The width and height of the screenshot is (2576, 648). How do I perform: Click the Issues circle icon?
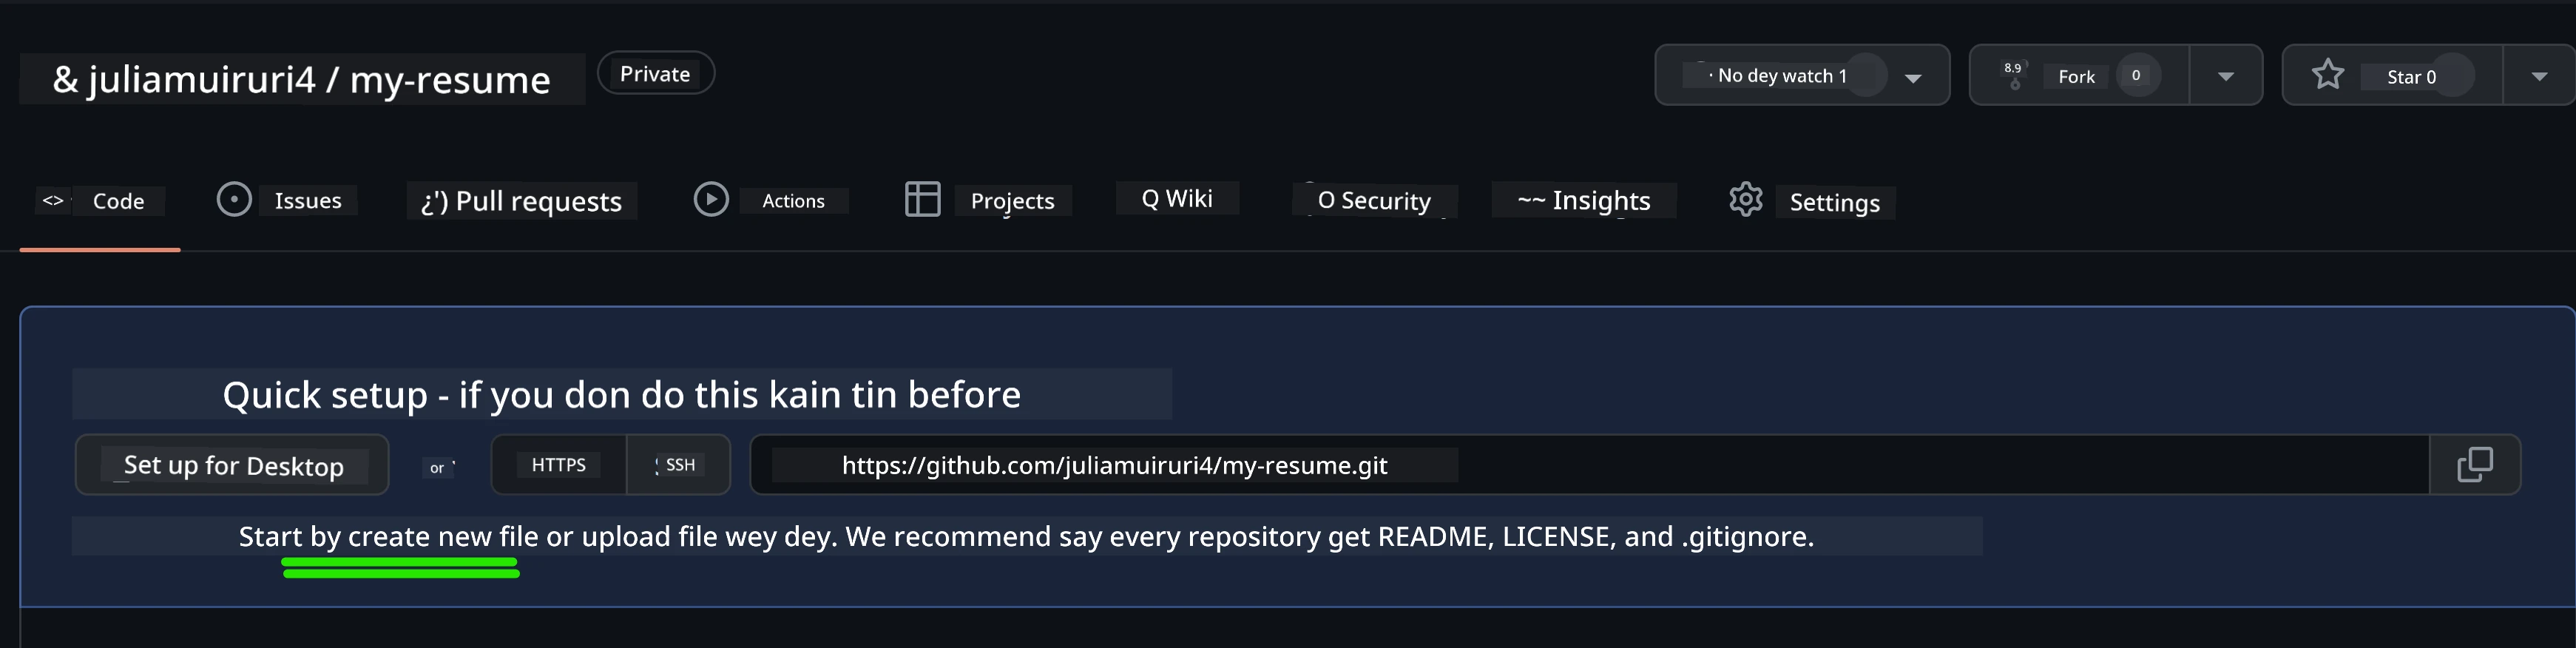(x=234, y=199)
